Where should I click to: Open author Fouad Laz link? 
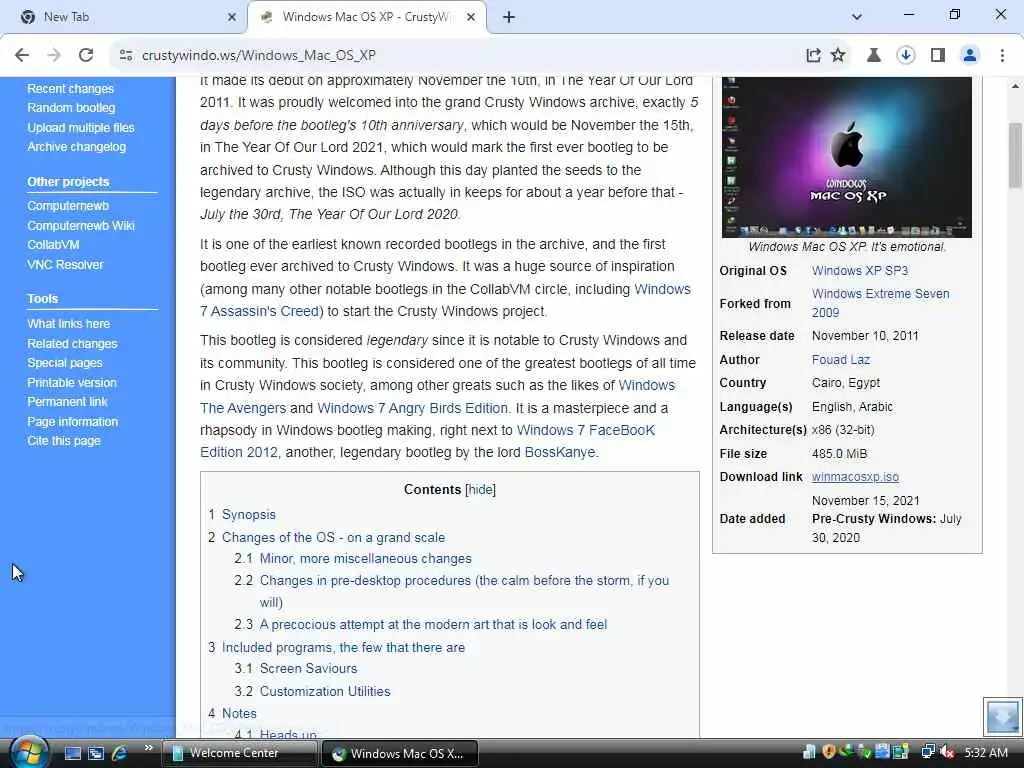point(840,360)
